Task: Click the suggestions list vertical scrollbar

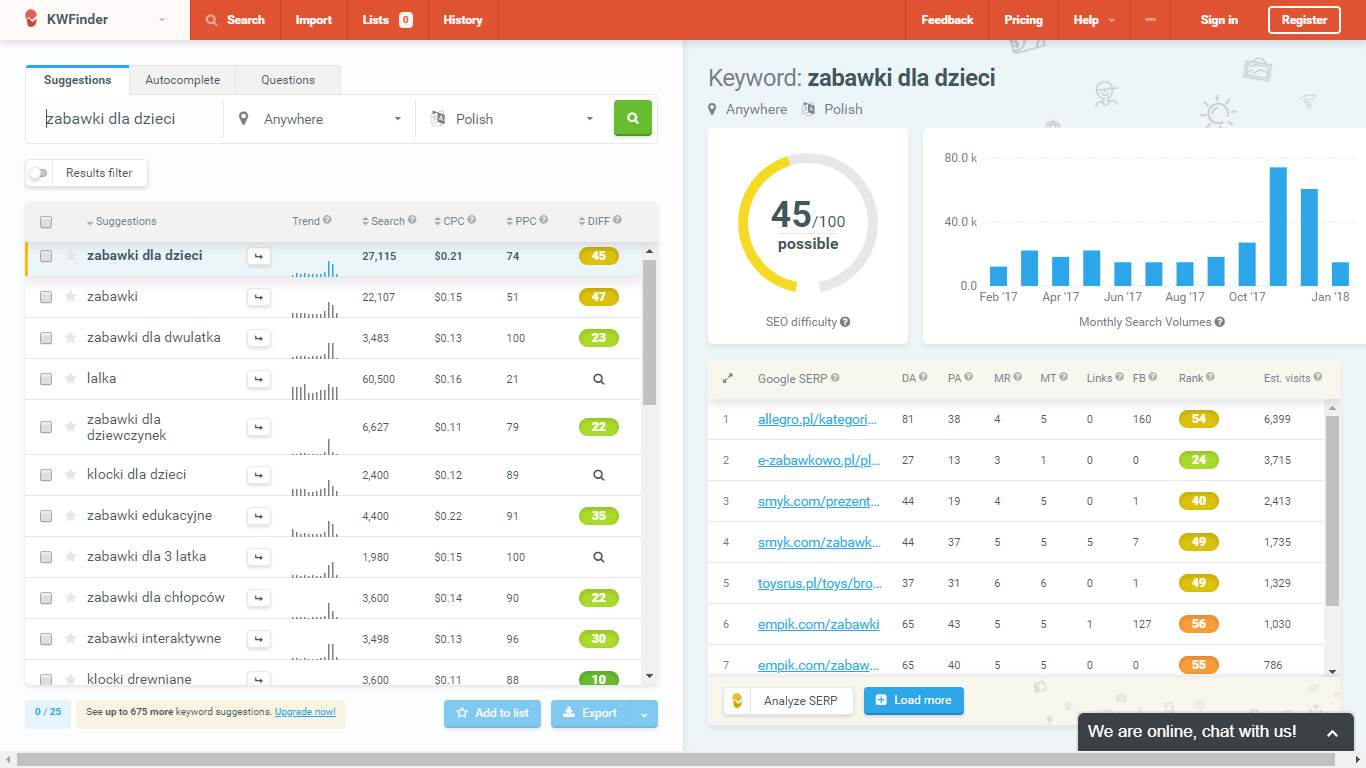Action: point(649,332)
